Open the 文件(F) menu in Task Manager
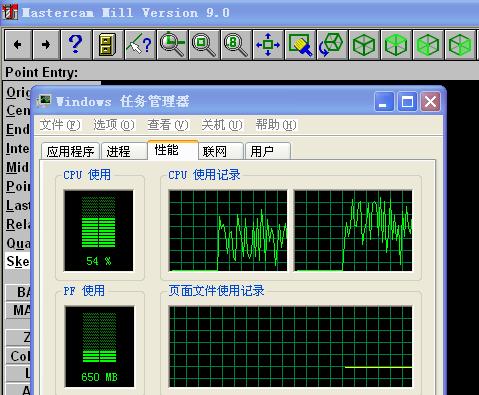 click(x=60, y=125)
